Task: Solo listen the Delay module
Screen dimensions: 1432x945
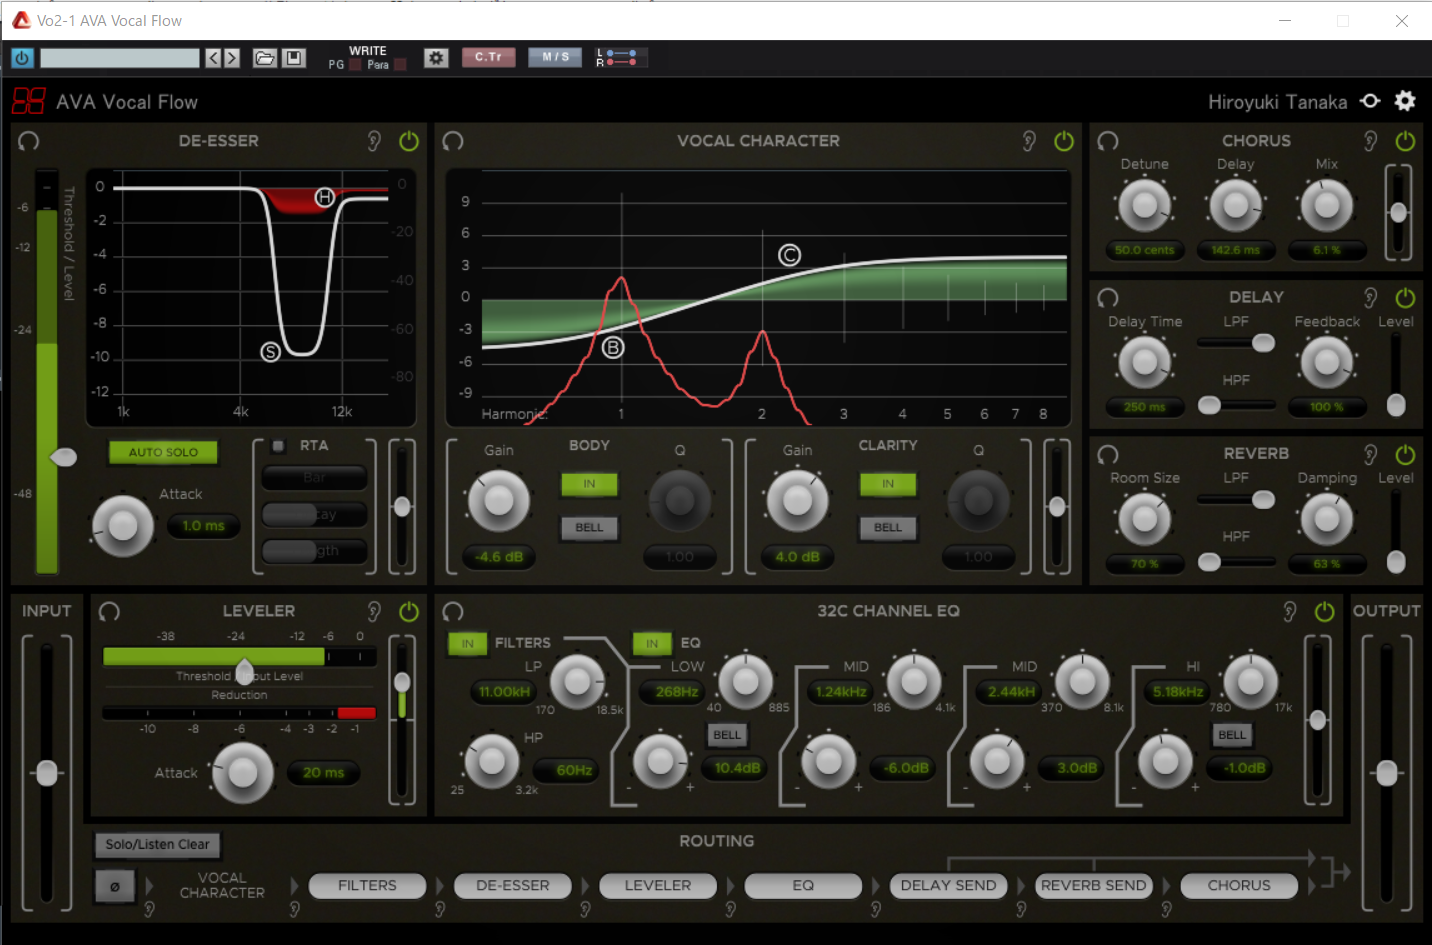Action: [x=1371, y=297]
